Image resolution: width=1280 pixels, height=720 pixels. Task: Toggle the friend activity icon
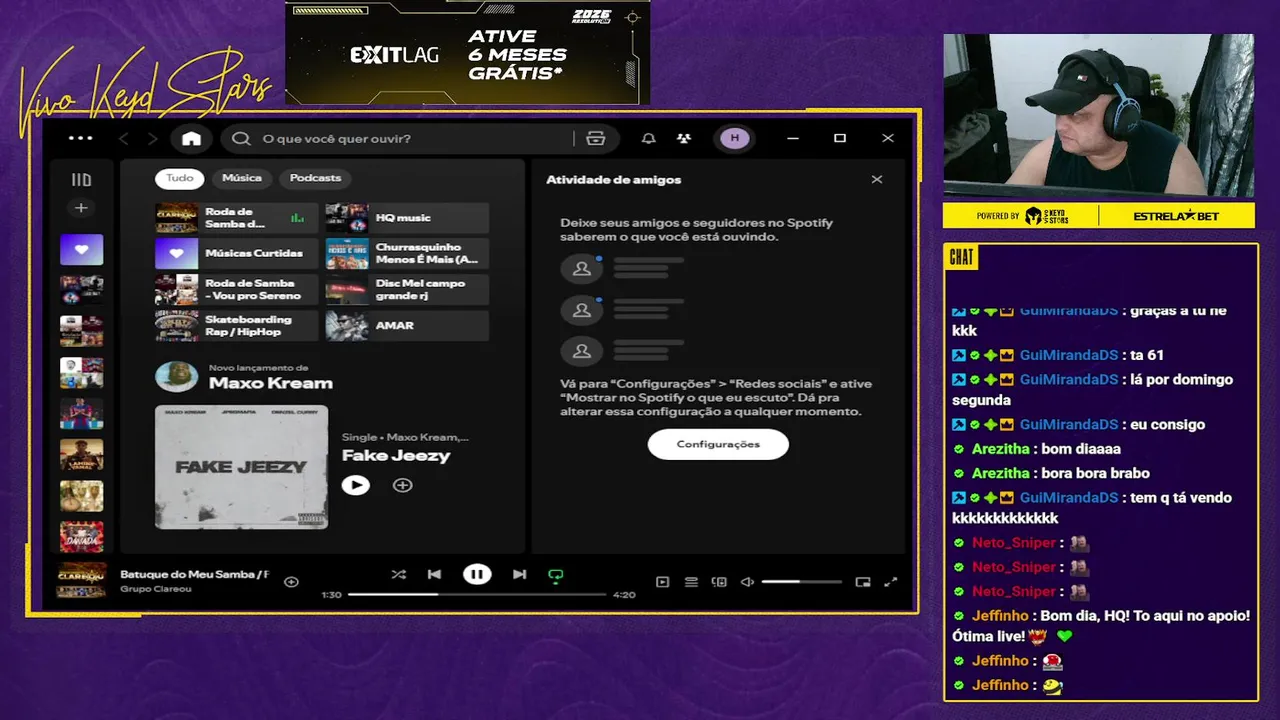click(x=683, y=138)
